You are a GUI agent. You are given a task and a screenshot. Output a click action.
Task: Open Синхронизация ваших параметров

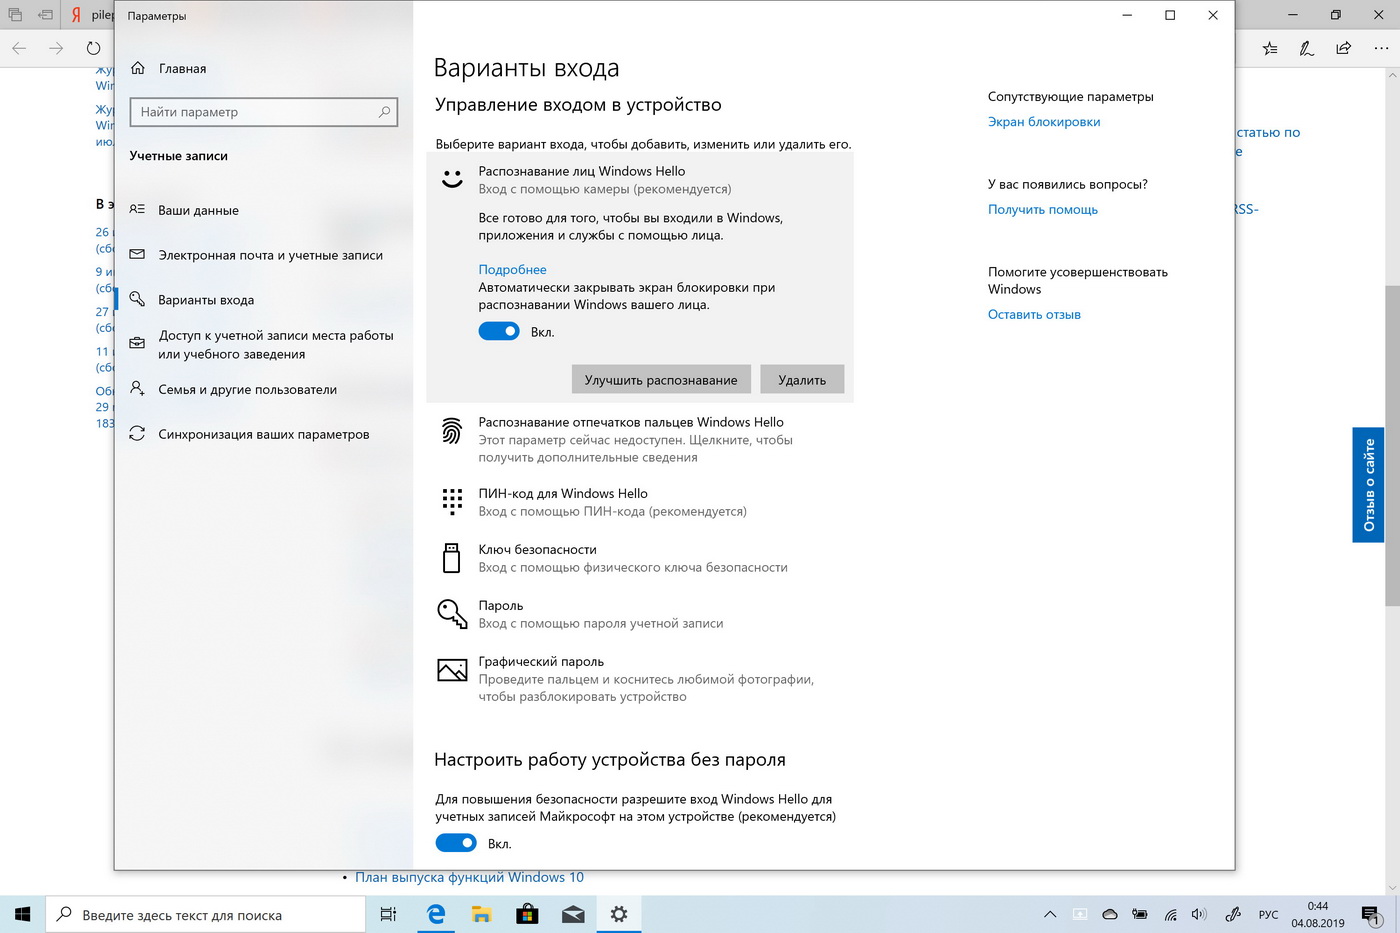[264, 434]
